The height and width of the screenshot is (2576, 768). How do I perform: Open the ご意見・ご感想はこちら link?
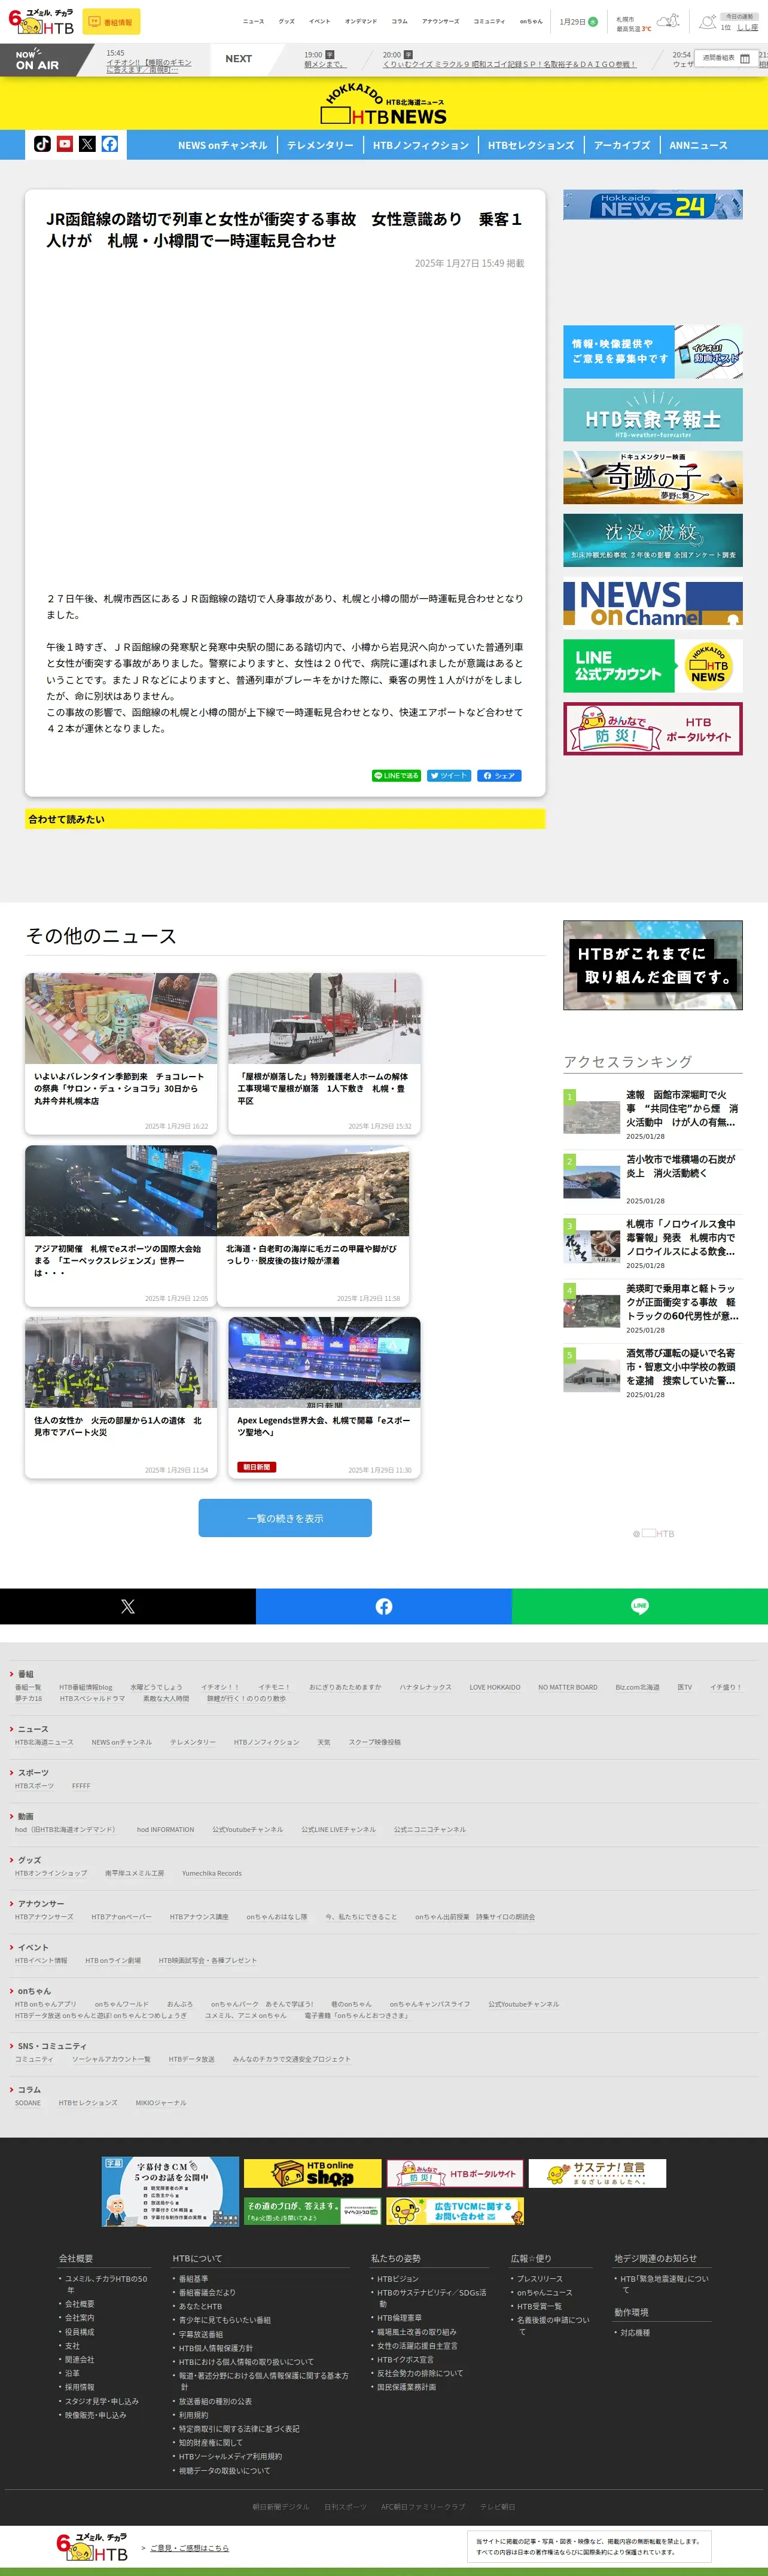tap(189, 2548)
